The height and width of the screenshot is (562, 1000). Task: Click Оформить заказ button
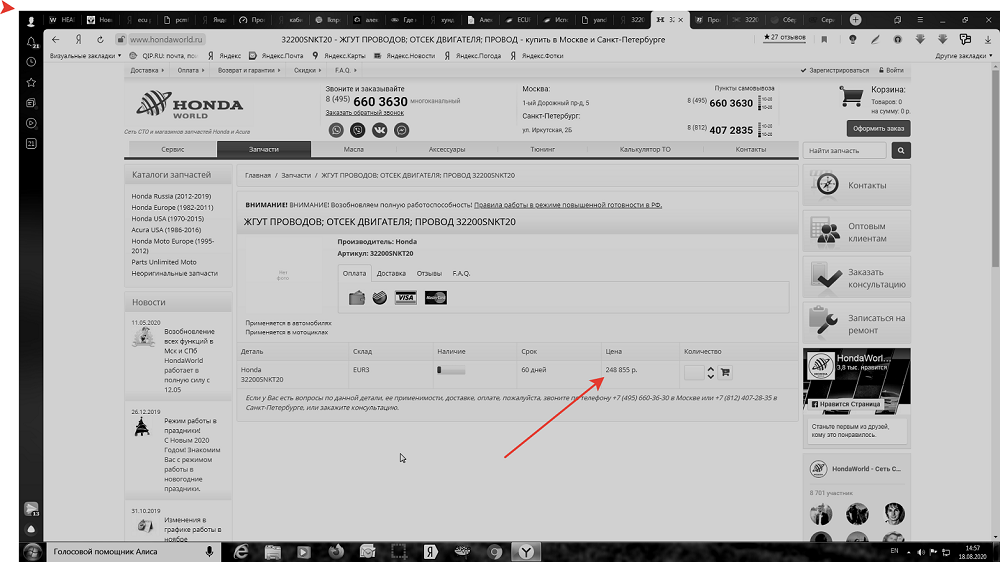[878, 128]
